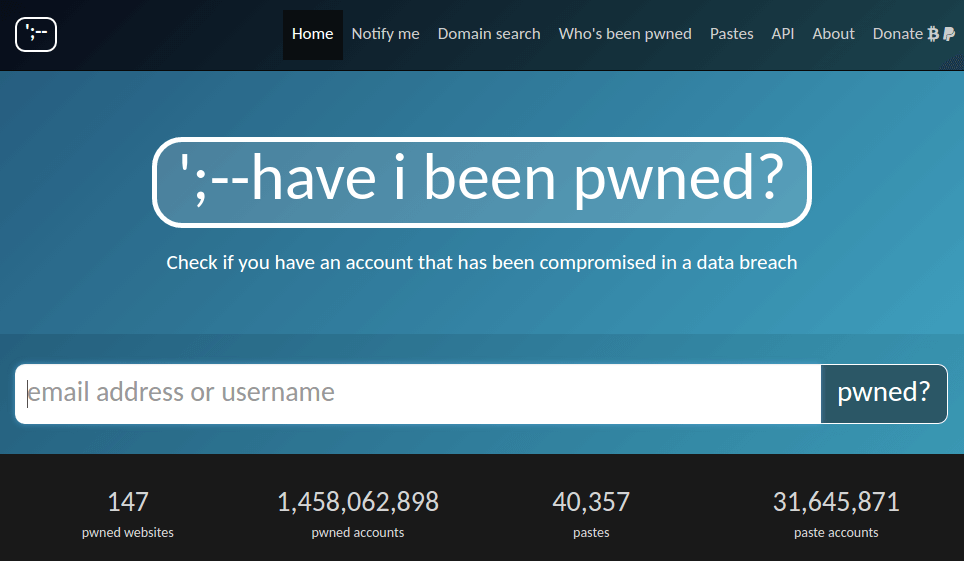Click the ';--have i been pwned? banner
Image resolution: width=964 pixels, height=561 pixels.
point(481,182)
